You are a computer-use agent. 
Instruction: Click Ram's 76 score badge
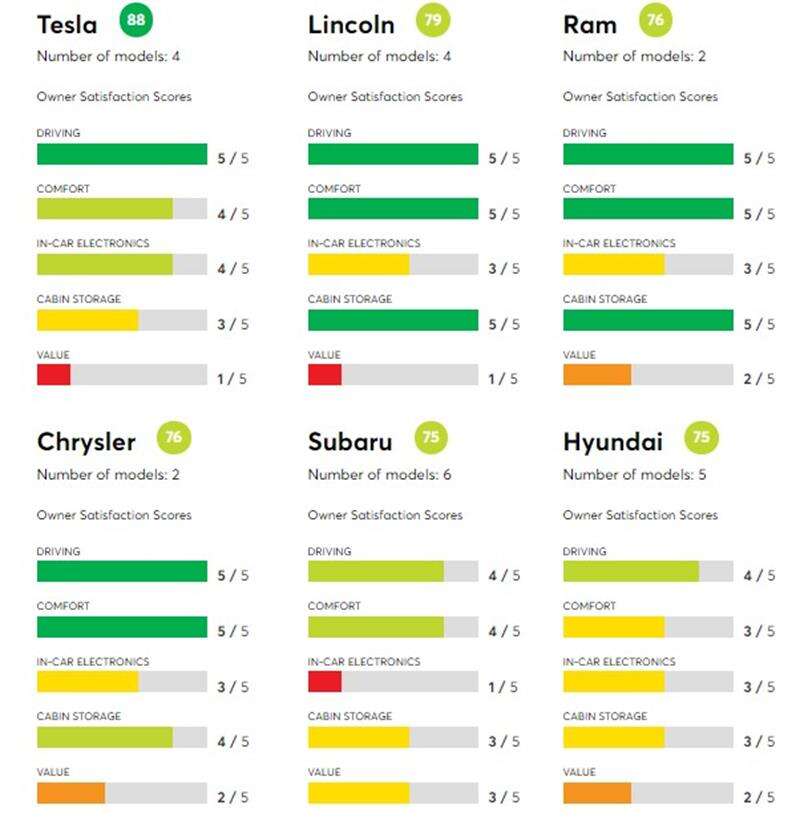click(x=656, y=20)
